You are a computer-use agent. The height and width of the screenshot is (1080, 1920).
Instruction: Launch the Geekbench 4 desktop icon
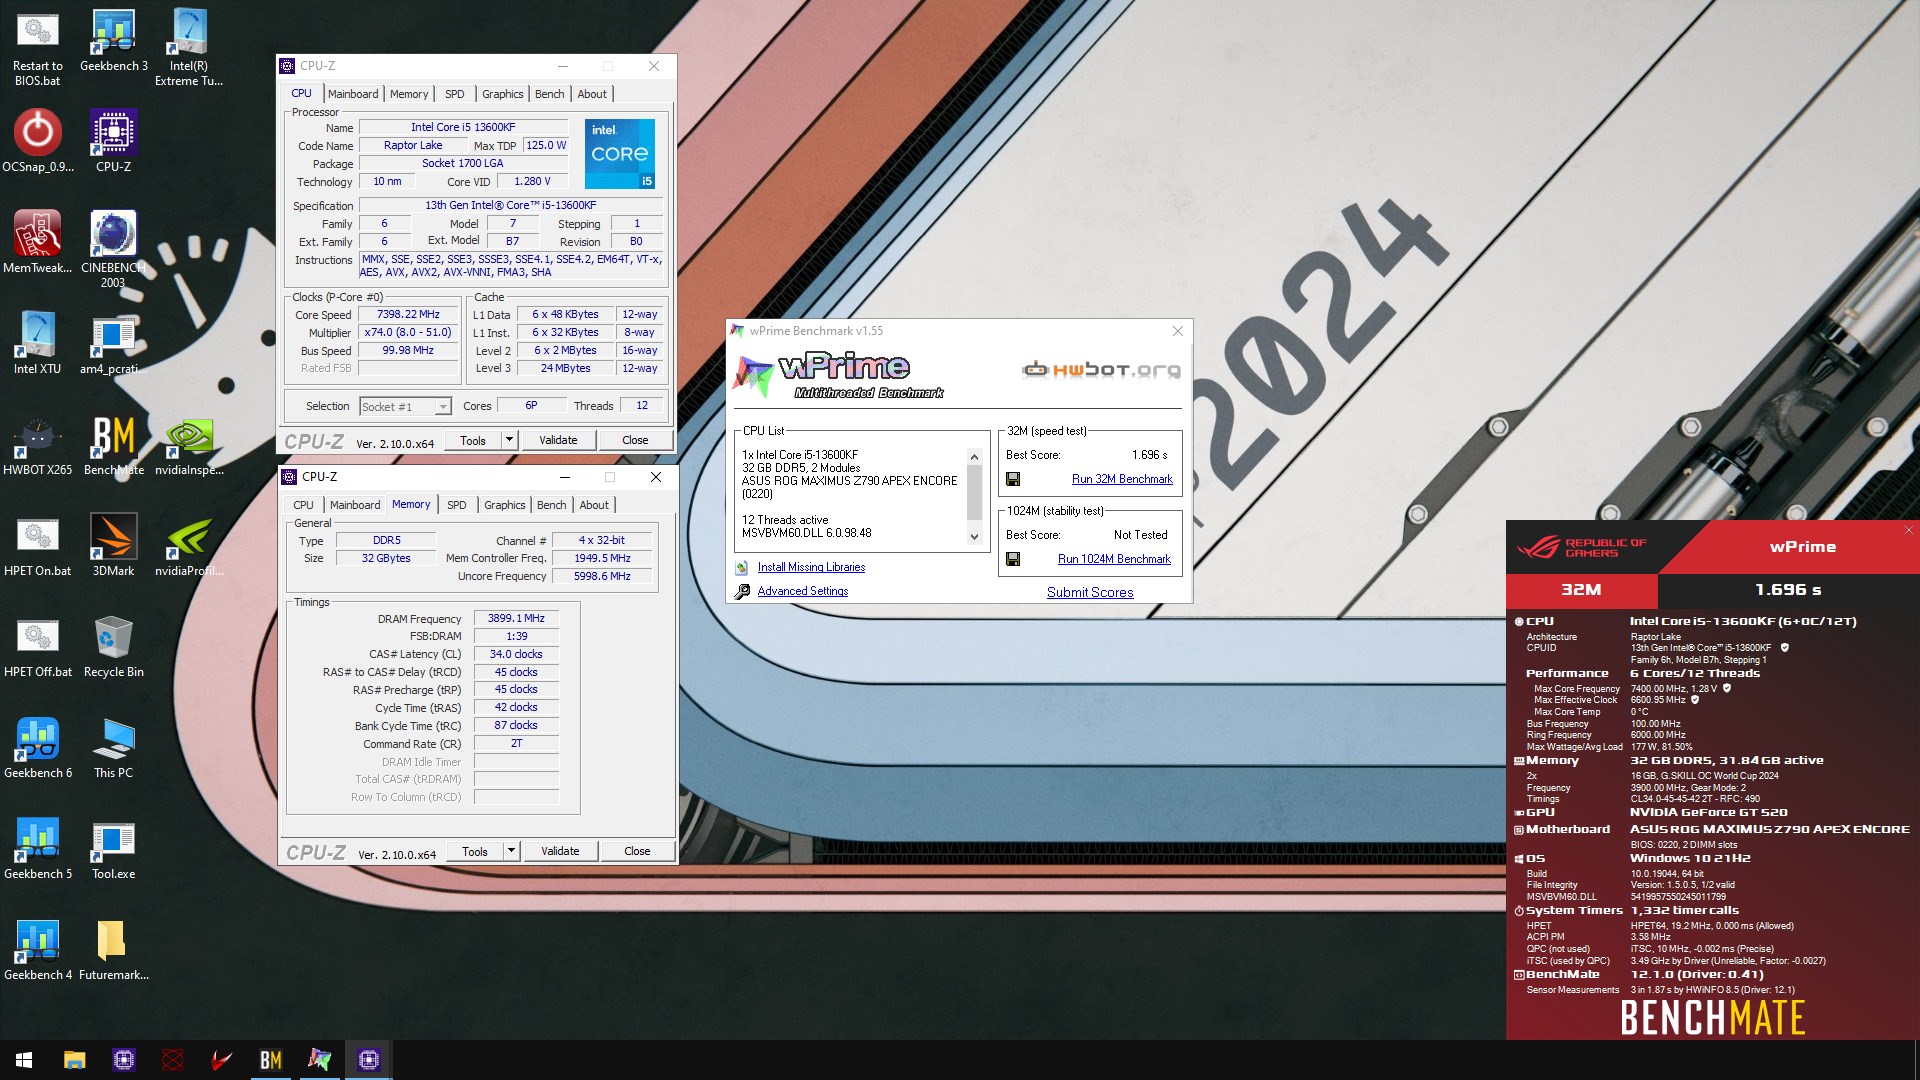click(x=38, y=949)
